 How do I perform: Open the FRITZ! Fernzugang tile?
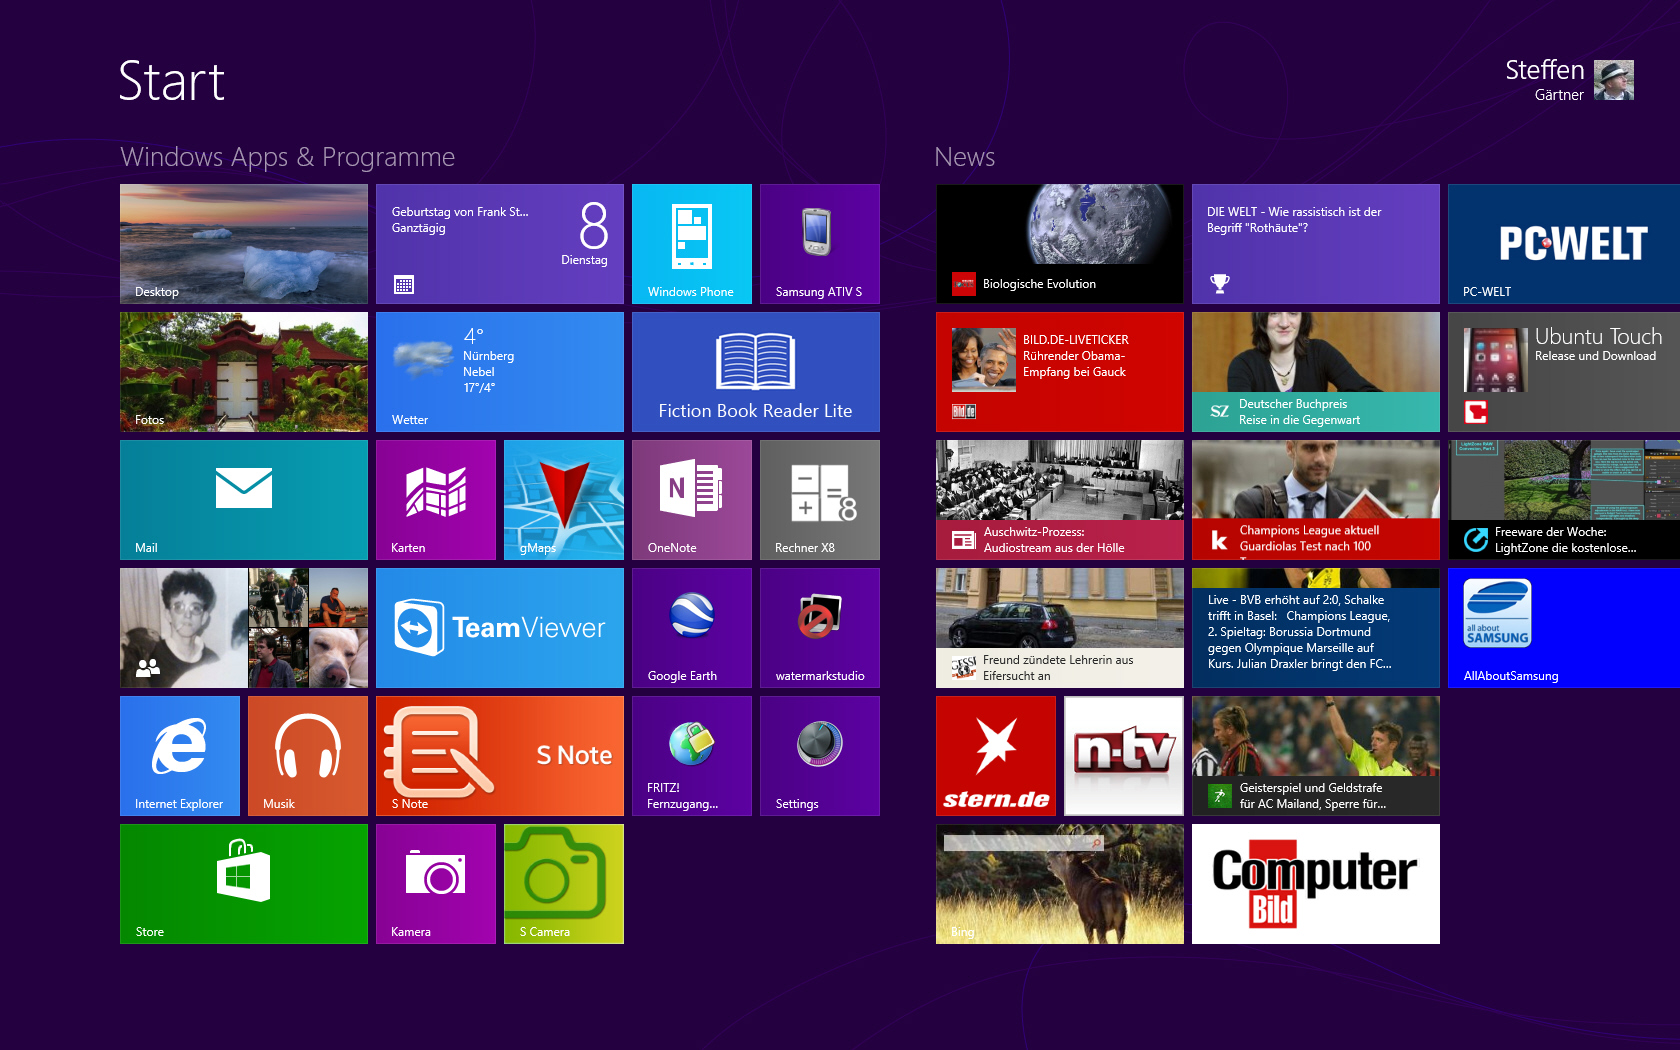(692, 756)
